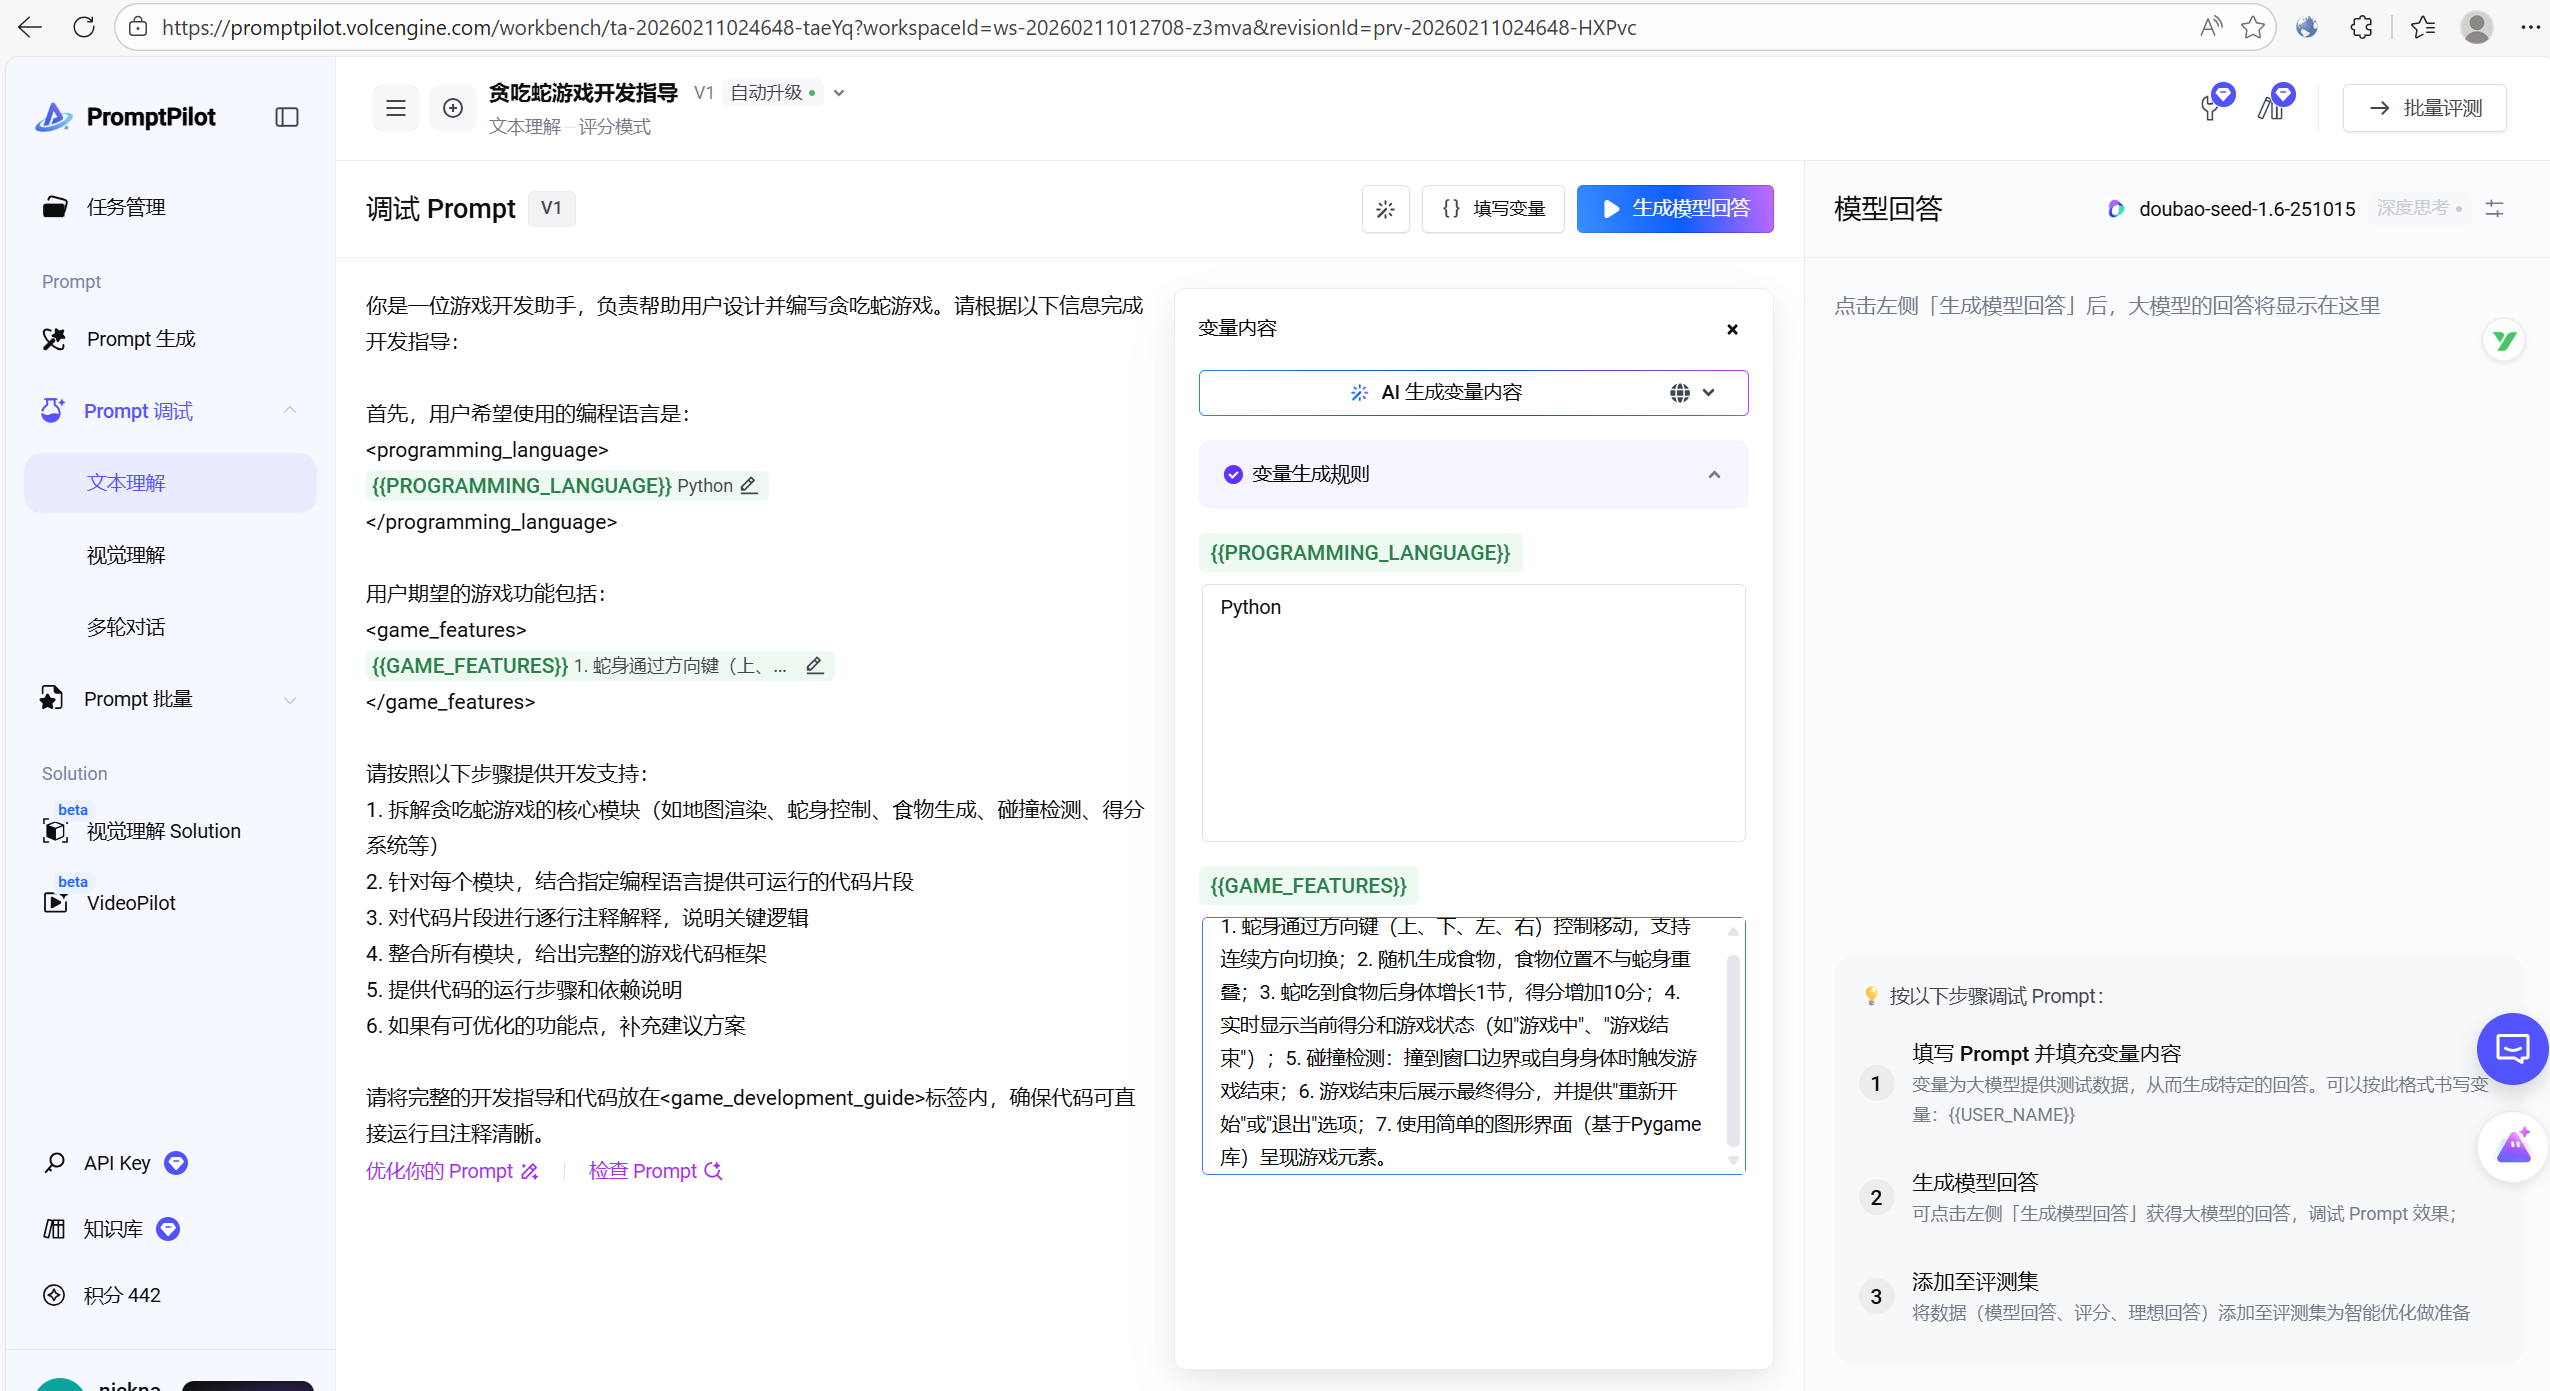The width and height of the screenshot is (2550, 1391).
Task: Collapse the Prompt 调试 menu group
Action: (x=290, y=410)
